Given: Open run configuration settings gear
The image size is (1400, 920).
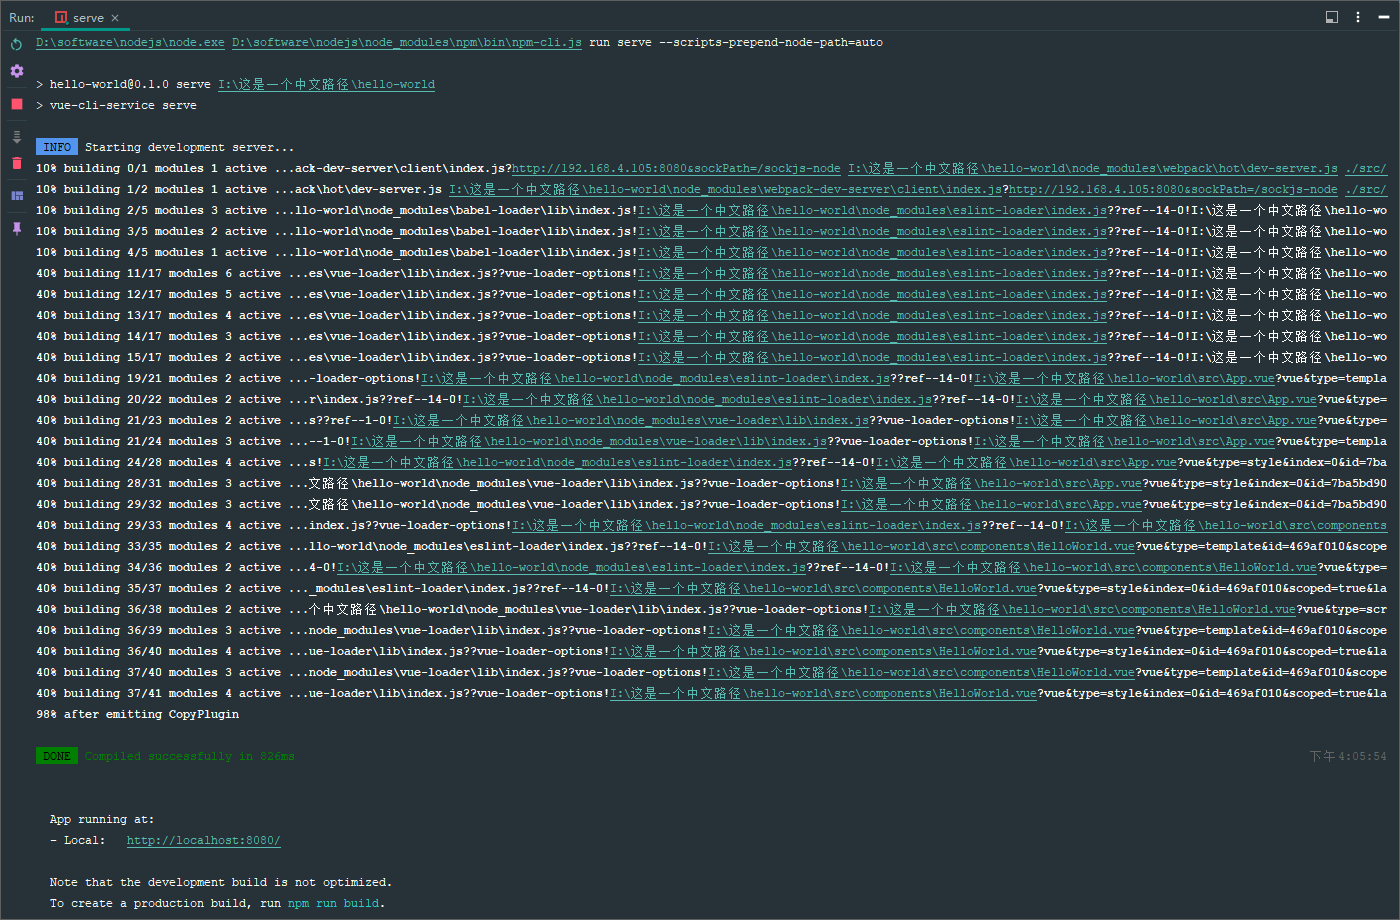Looking at the screenshot, I should point(16,71).
